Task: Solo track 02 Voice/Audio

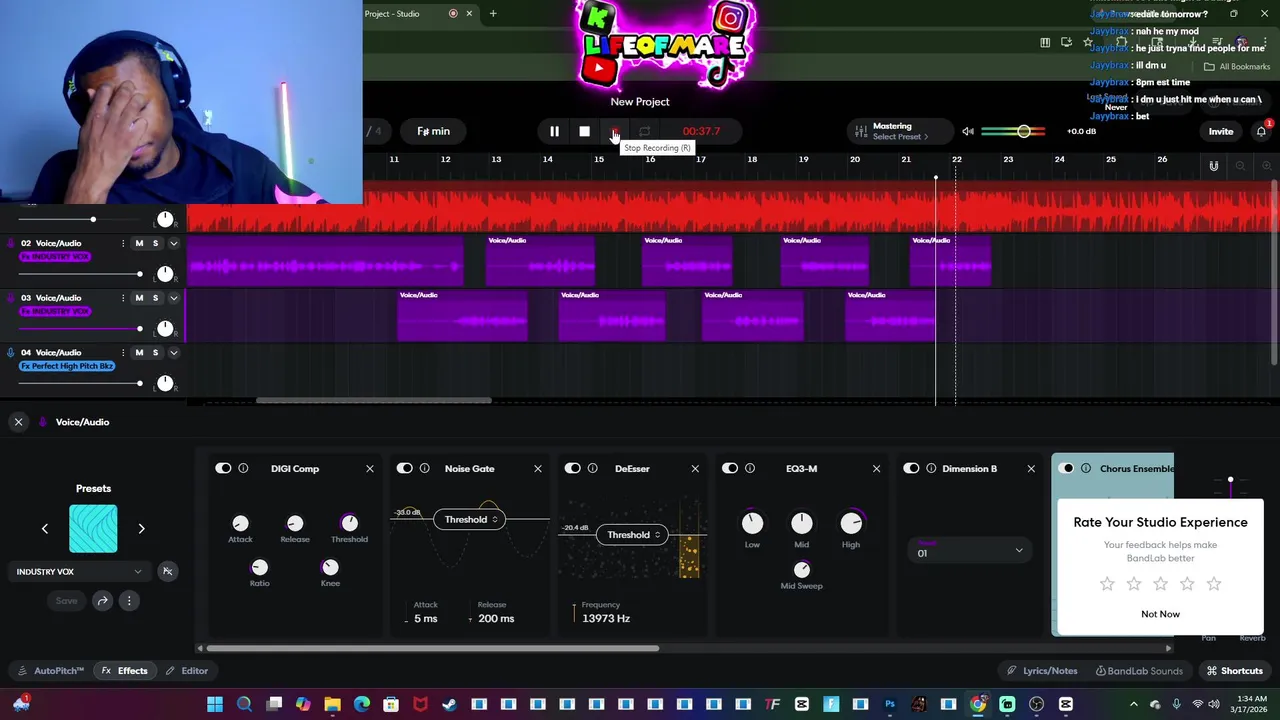Action: 155,243
